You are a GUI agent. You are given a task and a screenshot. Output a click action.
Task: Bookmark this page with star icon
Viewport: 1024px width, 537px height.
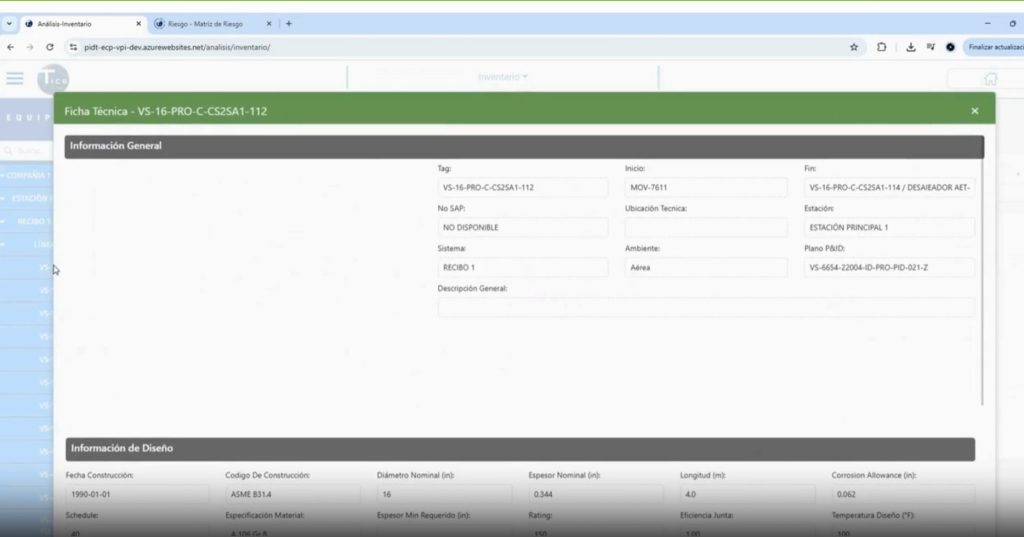853,47
